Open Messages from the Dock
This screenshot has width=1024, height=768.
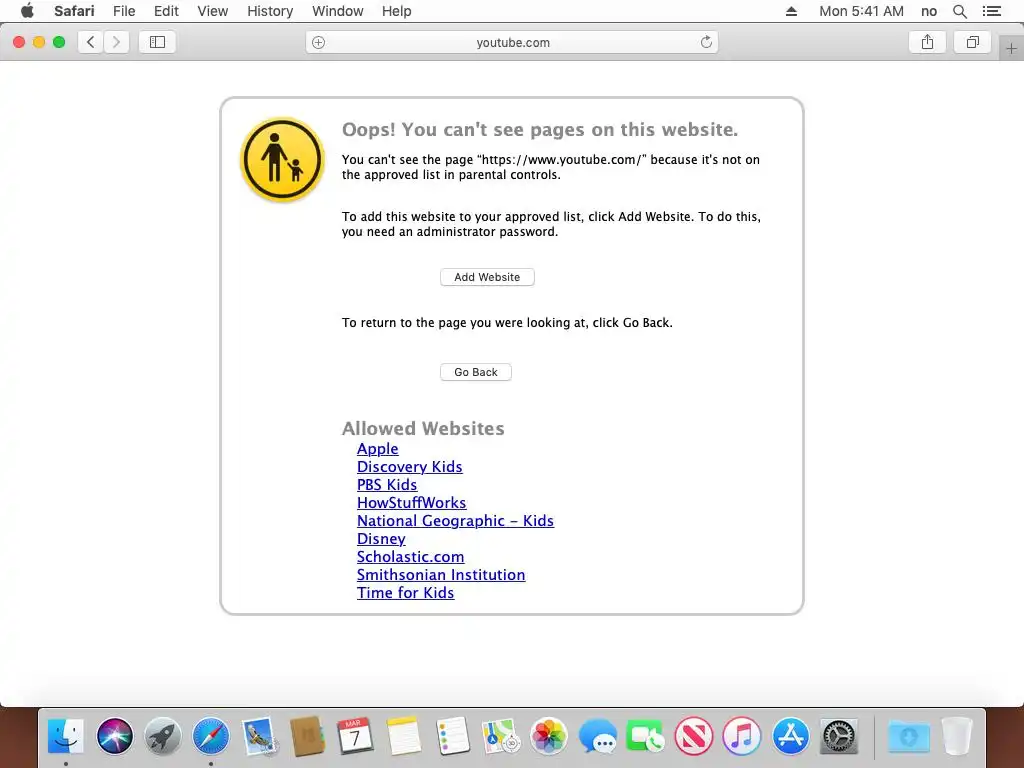pos(597,736)
